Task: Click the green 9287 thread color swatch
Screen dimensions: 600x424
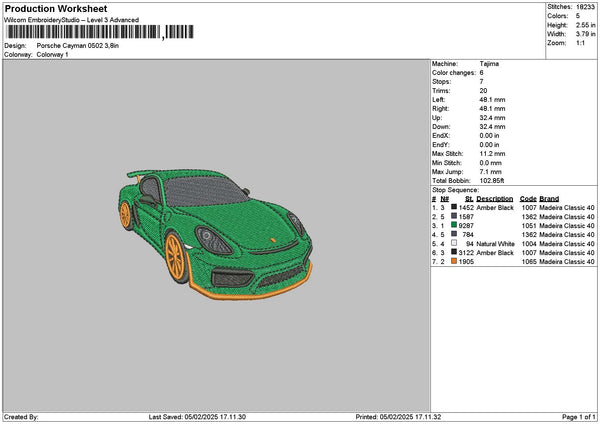Action: click(454, 225)
